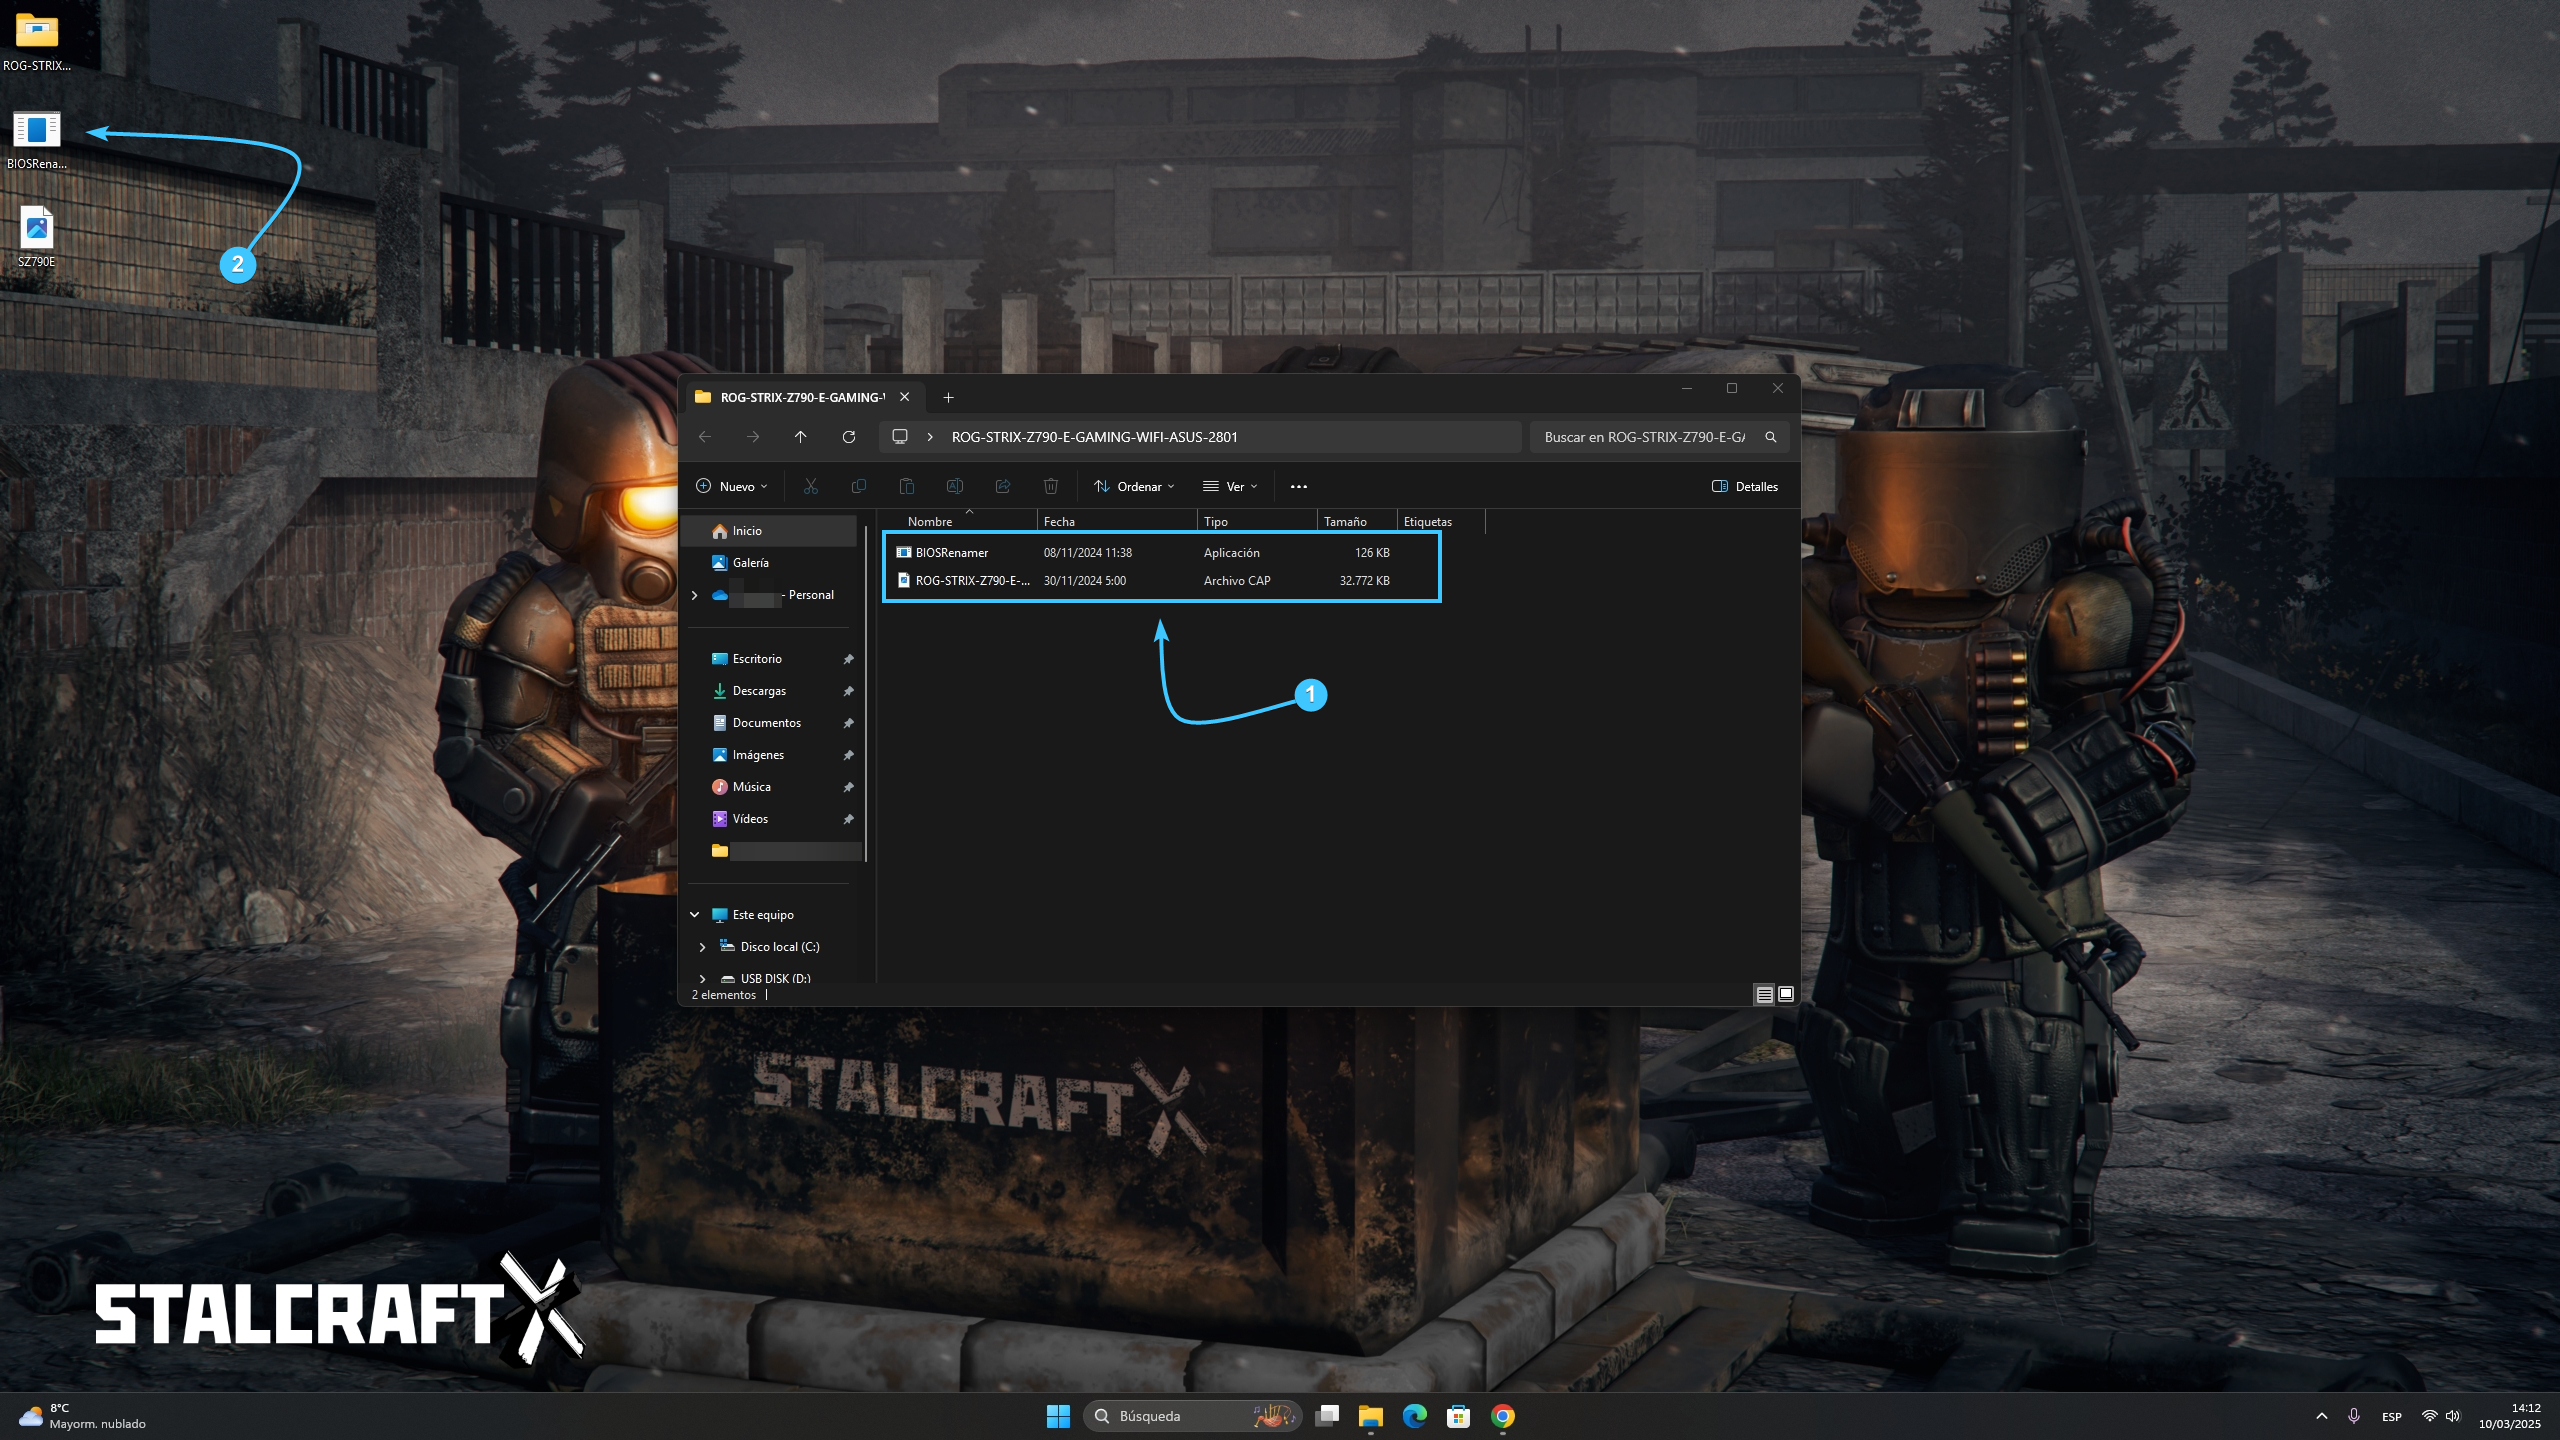This screenshot has height=1440, width=2560.
Task: Go back in File Explorer
Action: point(705,437)
